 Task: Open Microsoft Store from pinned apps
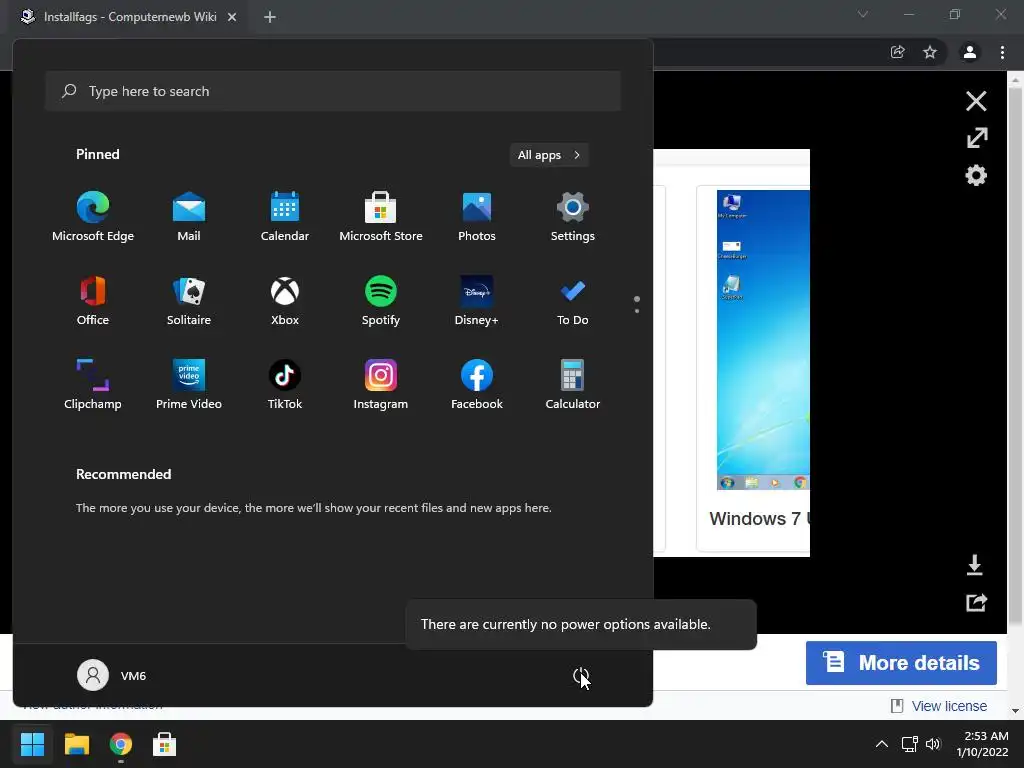coord(381,217)
